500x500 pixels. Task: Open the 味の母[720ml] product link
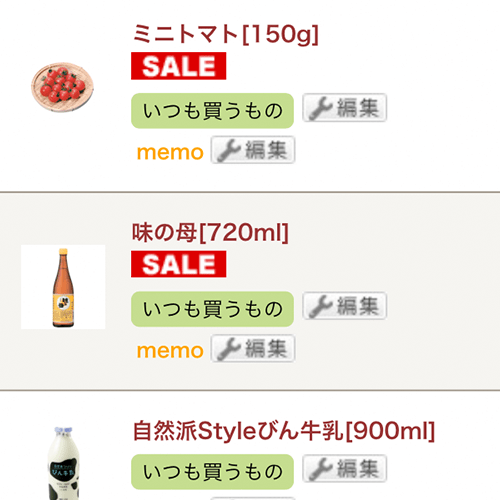coord(210,232)
